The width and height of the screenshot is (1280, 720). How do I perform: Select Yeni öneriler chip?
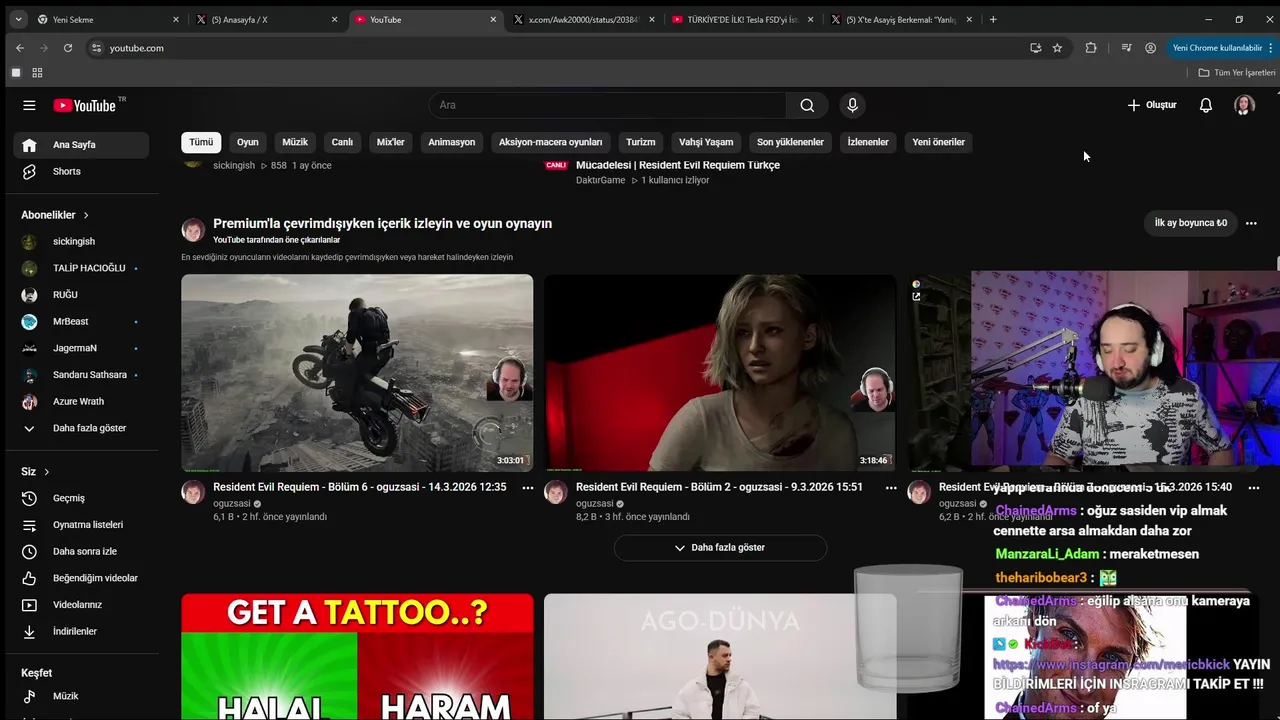938,142
